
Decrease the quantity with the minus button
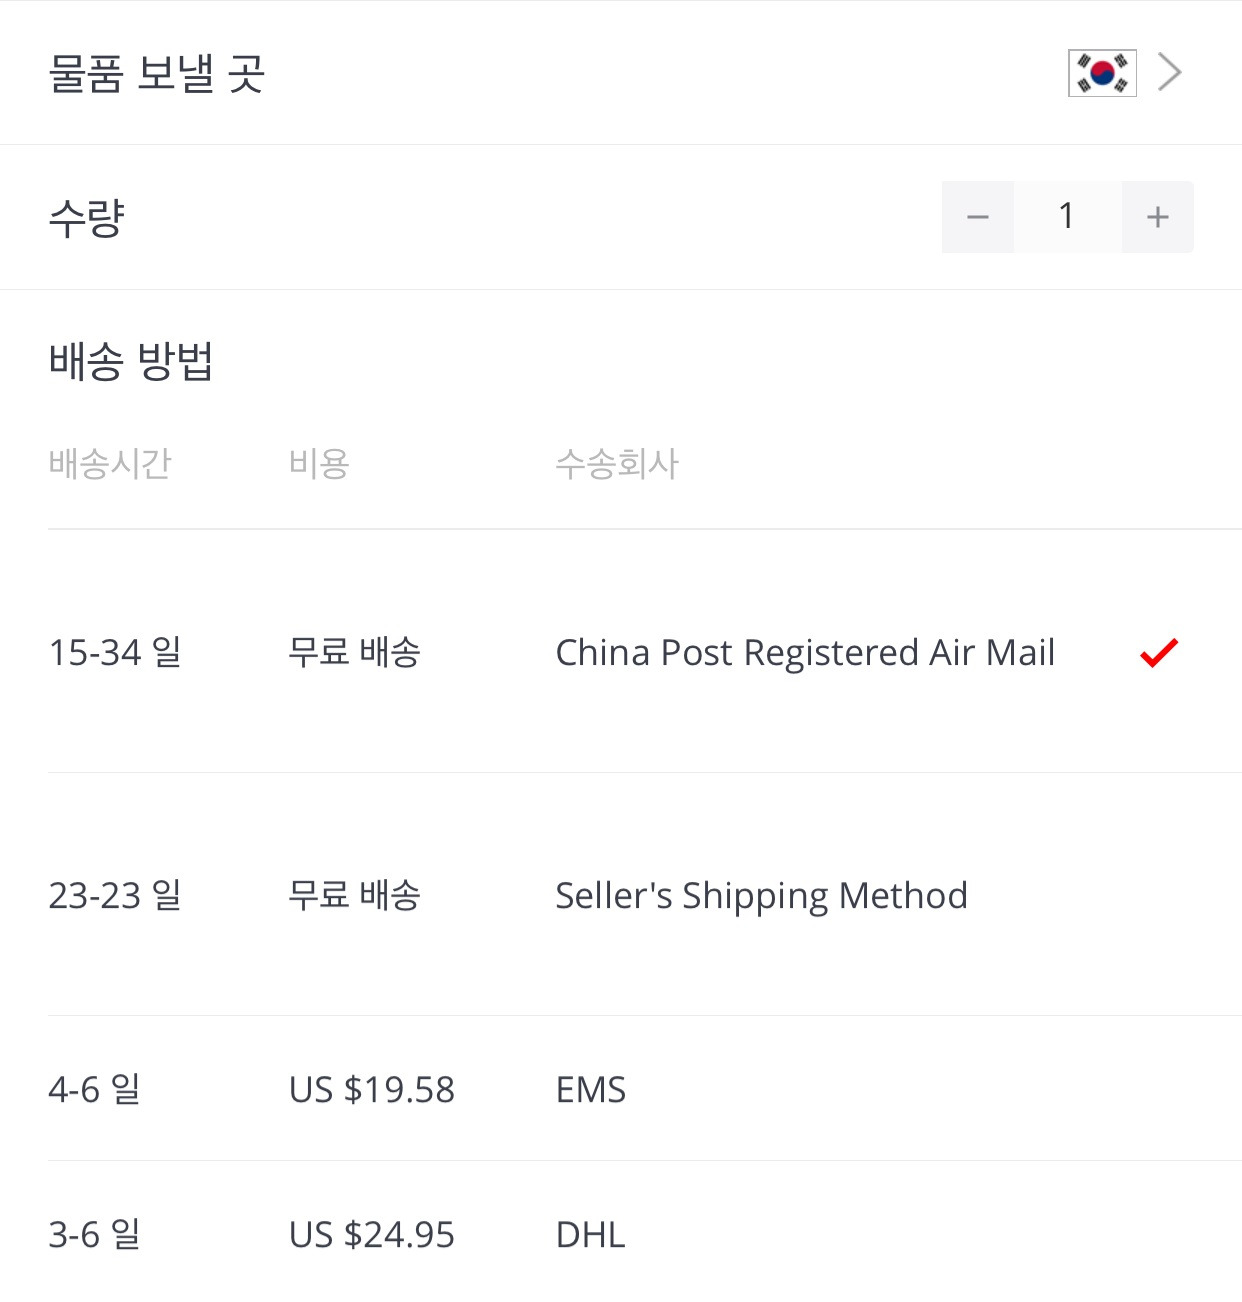(x=978, y=217)
